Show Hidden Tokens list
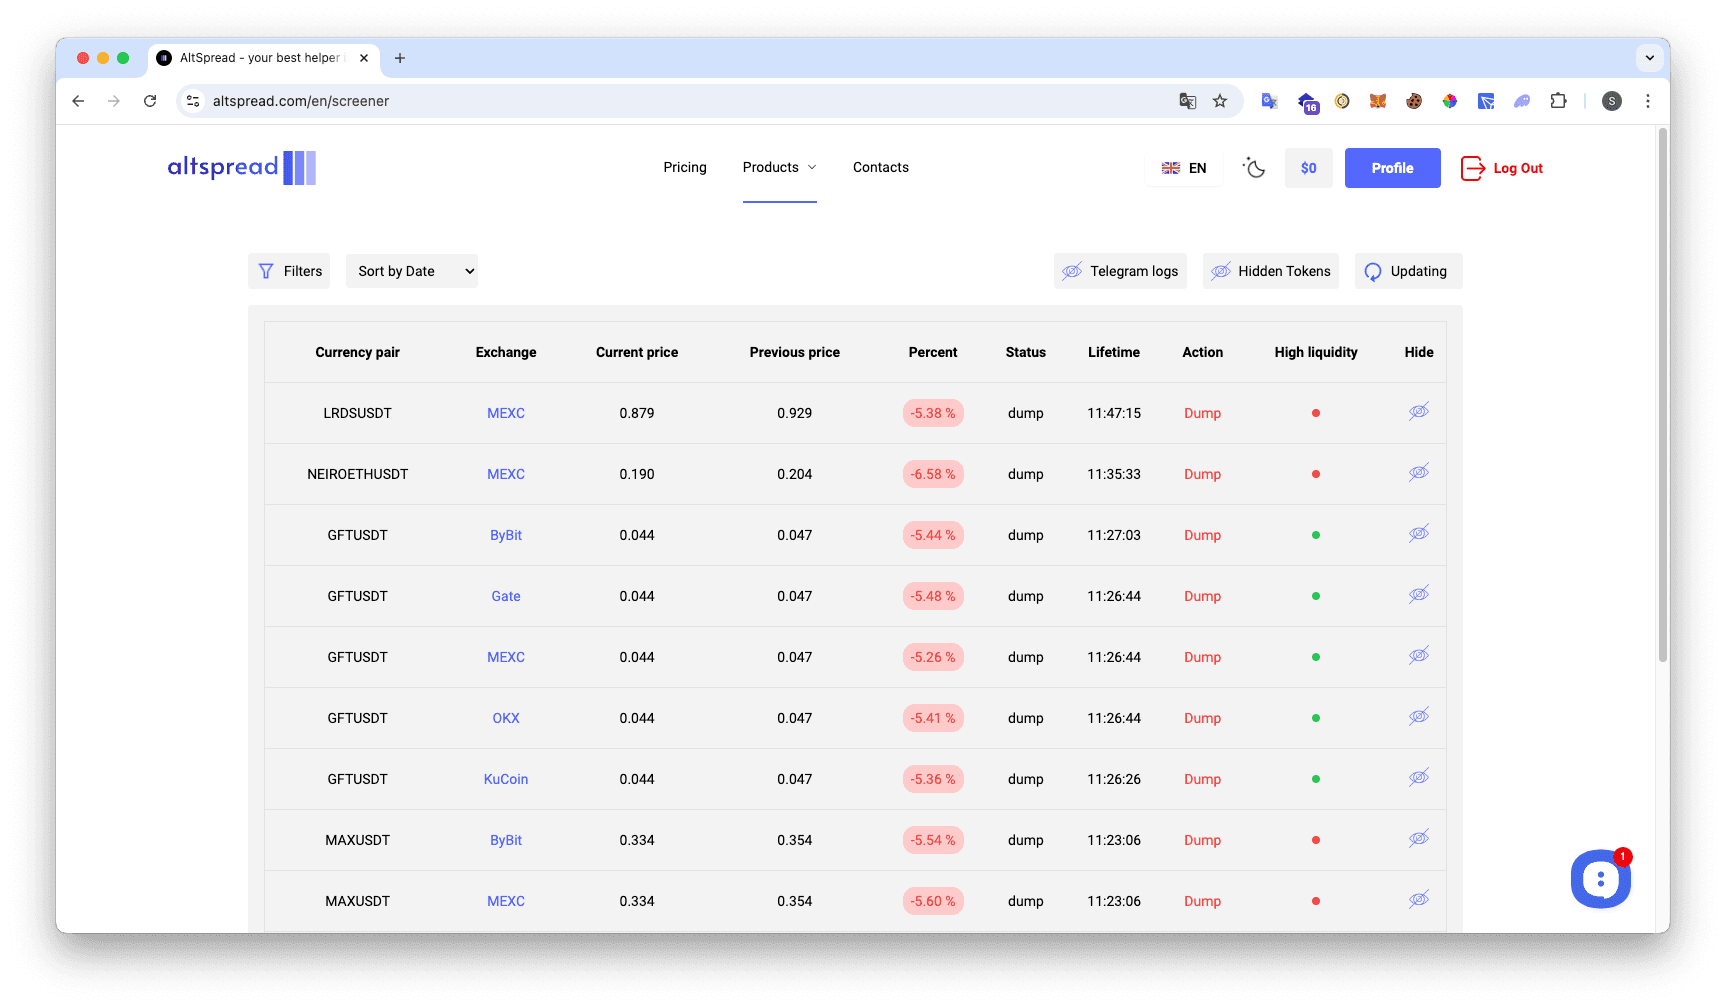This screenshot has height=1007, width=1726. pyautogui.click(x=1271, y=271)
